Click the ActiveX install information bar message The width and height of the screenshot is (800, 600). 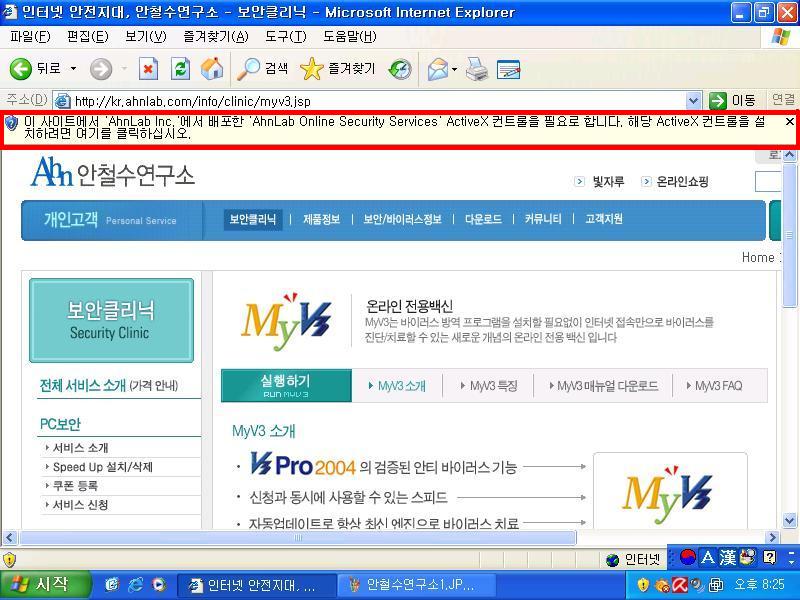click(x=394, y=128)
